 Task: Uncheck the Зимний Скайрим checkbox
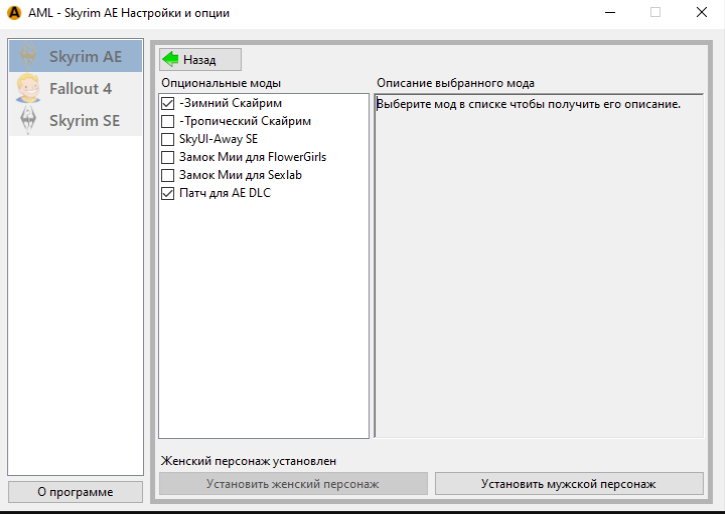168,103
